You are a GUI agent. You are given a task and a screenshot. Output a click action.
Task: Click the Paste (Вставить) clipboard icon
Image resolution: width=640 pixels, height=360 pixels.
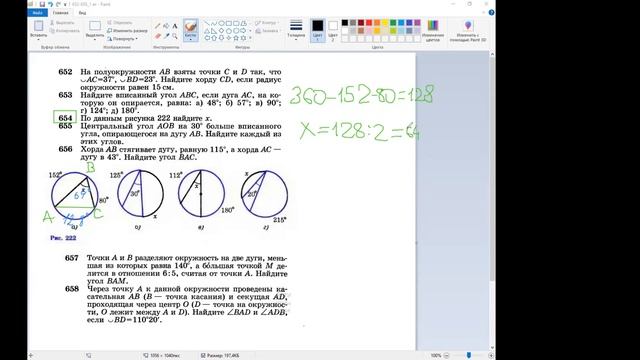point(38,26)
